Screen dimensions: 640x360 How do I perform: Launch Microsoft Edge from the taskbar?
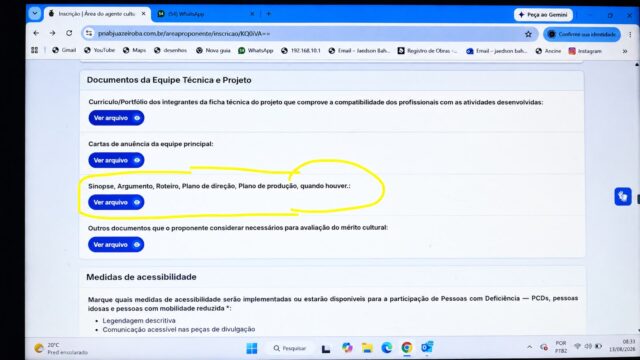pyautogui.click(x=387, y=348)
